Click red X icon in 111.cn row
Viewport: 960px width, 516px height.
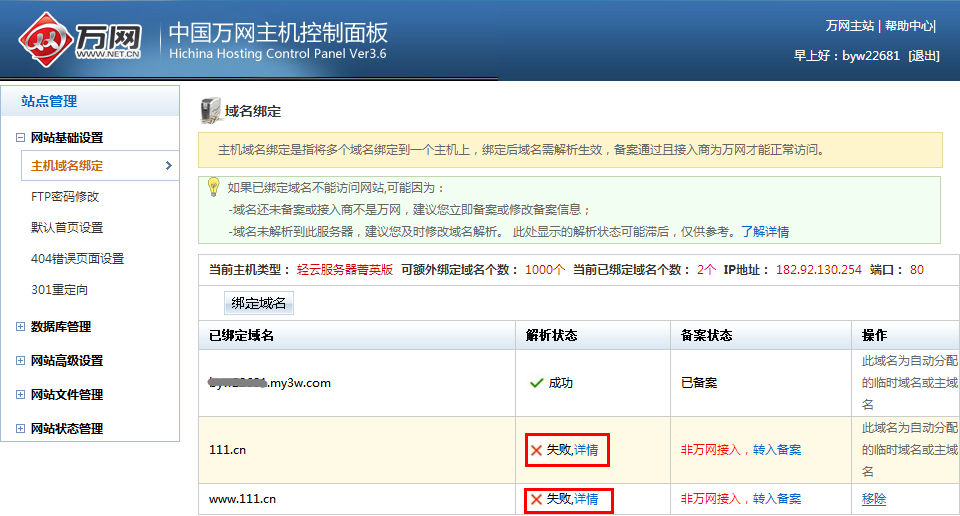tap(537, 450)
